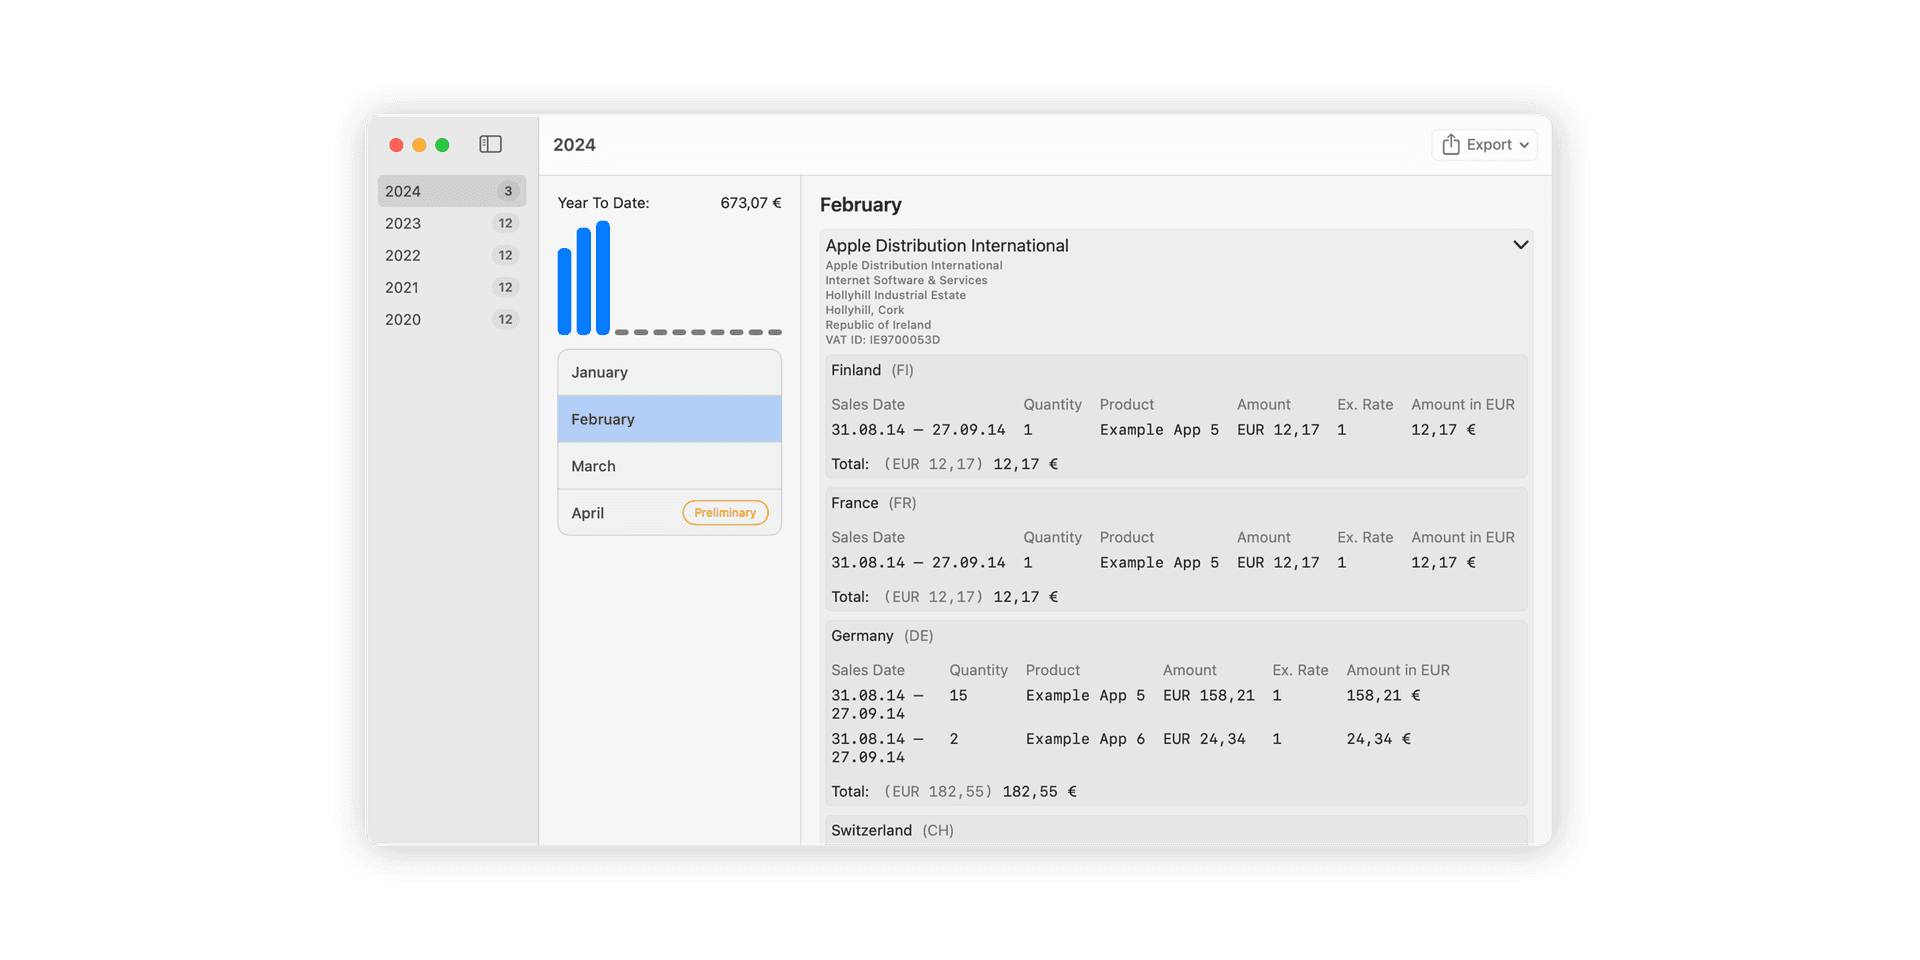Image resolution: width=1920 pixels, height=960 pixels.
Task: Open the 2022 reports
Action: click(451, 255)
